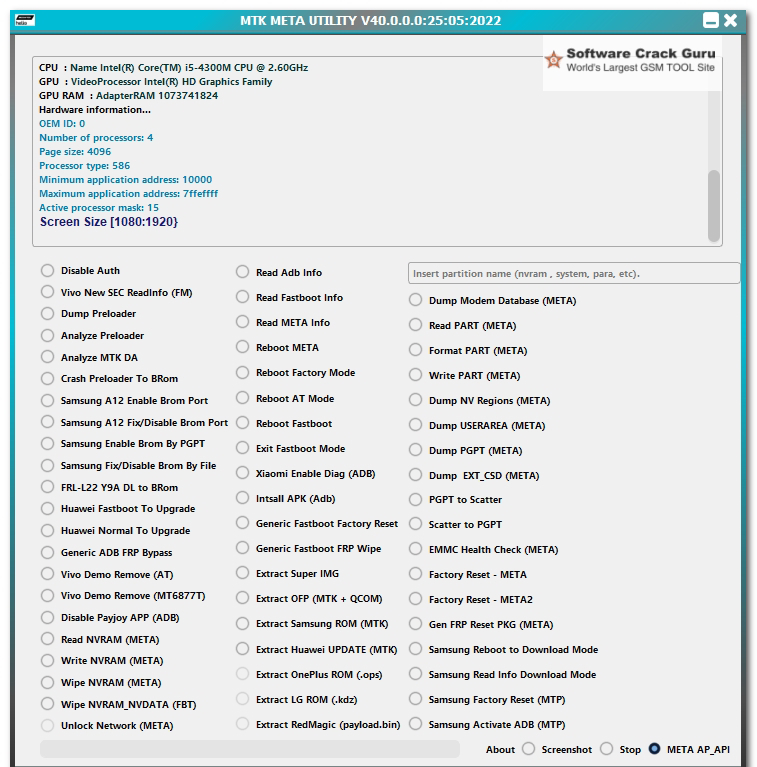Viewport: 757px width, 767px height.
Task: Minimize the MTK META Utility window
Action: [x=711, y=20]
